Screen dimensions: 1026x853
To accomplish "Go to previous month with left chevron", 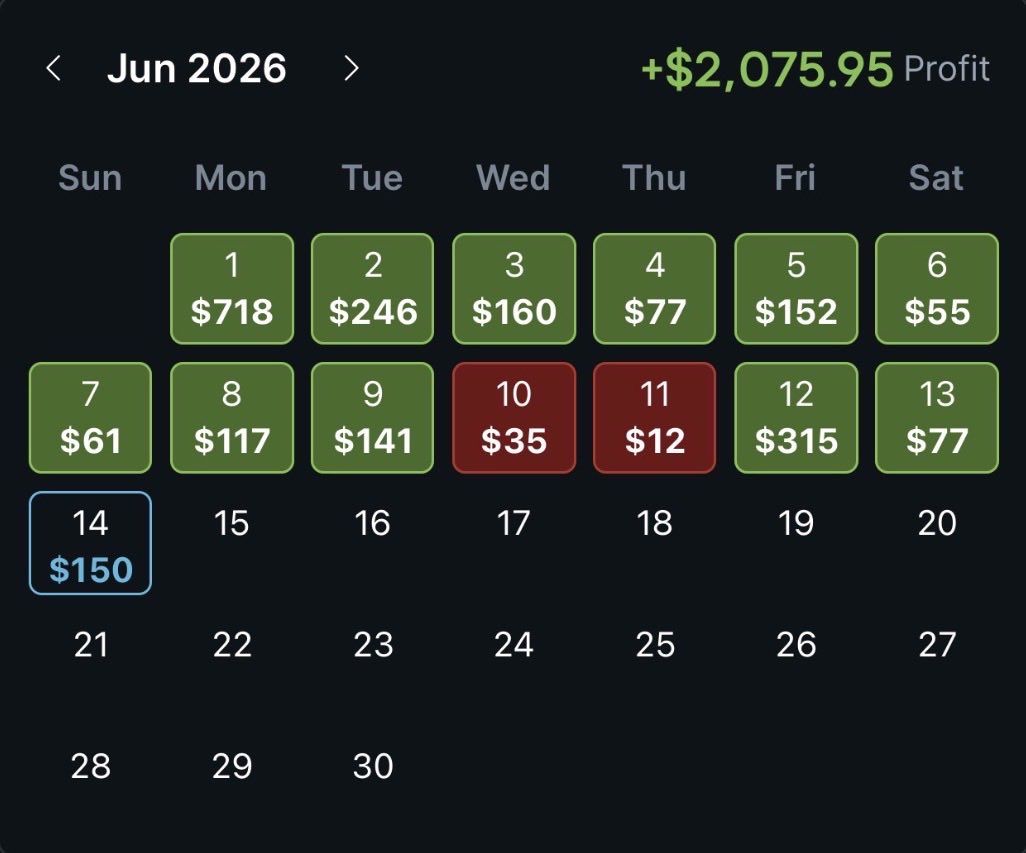I will (x=54, y=68).
